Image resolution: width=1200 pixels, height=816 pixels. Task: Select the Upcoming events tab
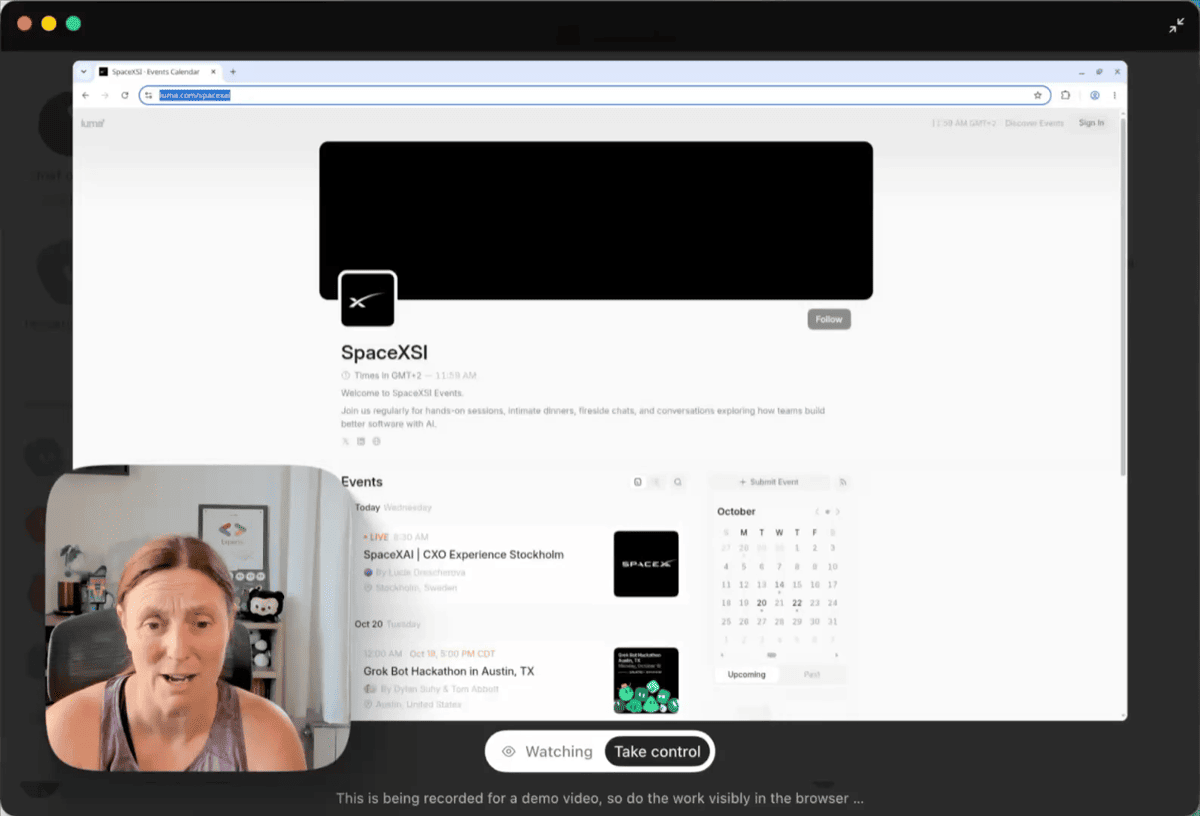point(746,674)
